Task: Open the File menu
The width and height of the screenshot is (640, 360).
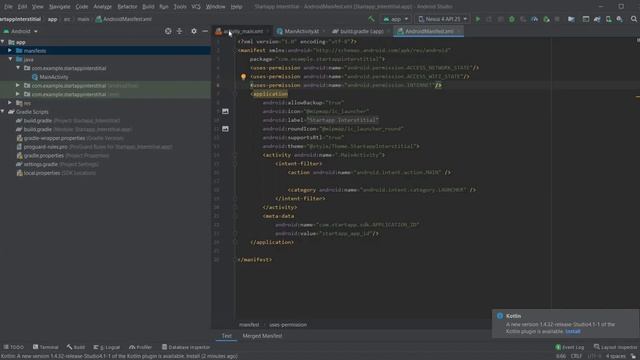Action: [x=8, y=7]
